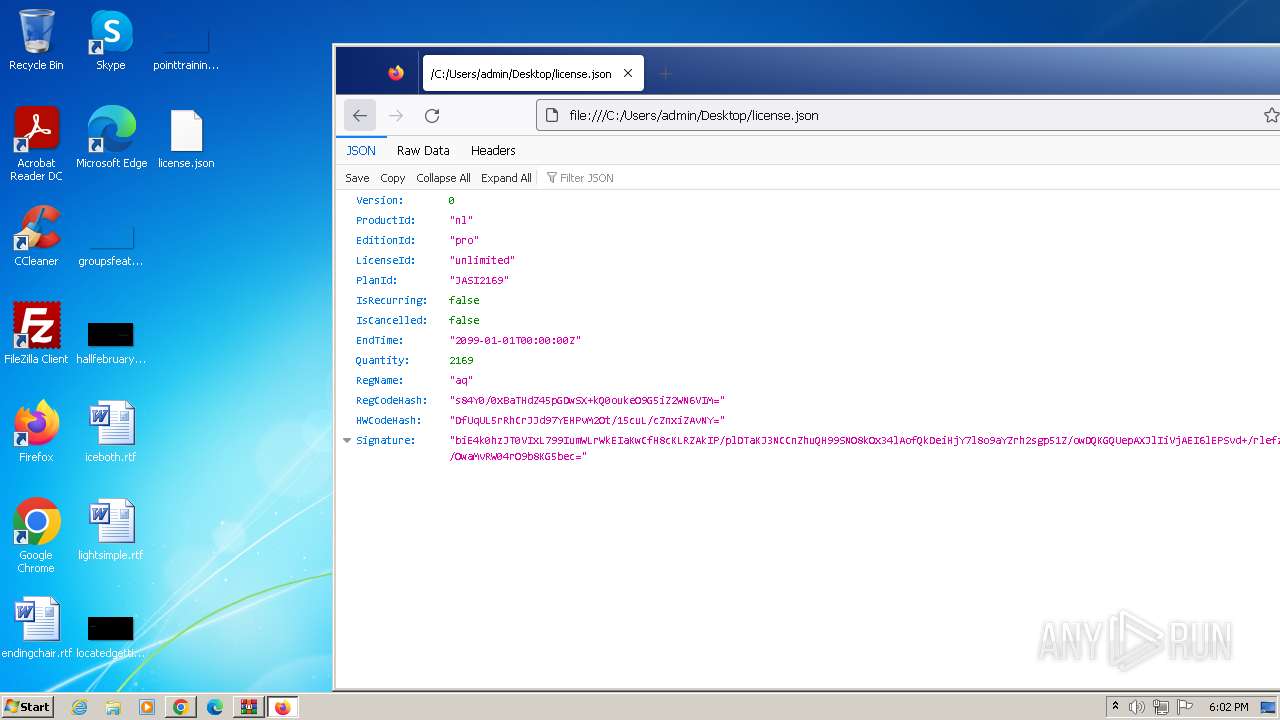Select the pointtraining desktop file
The height and width of the screenshot is (720, 1280).
(186, 46)
